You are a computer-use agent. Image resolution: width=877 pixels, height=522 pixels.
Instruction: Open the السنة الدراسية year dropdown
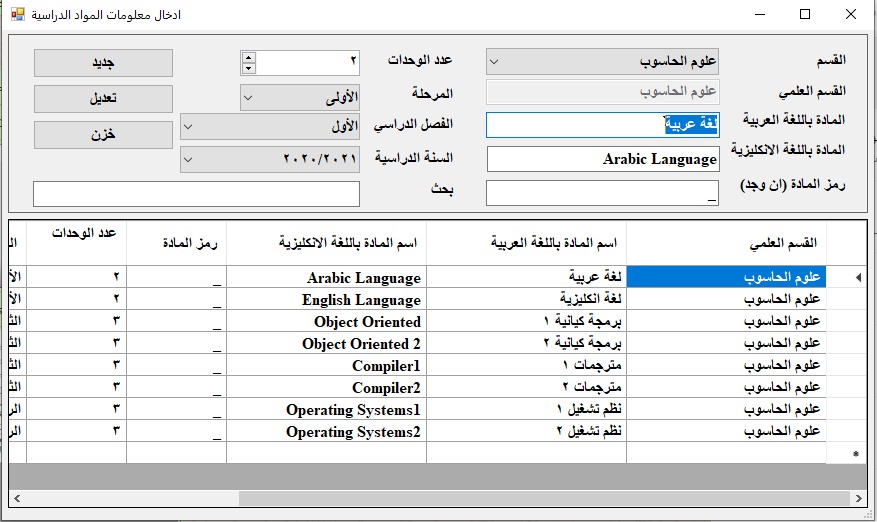pyautogui.click(x=270, y=159)
